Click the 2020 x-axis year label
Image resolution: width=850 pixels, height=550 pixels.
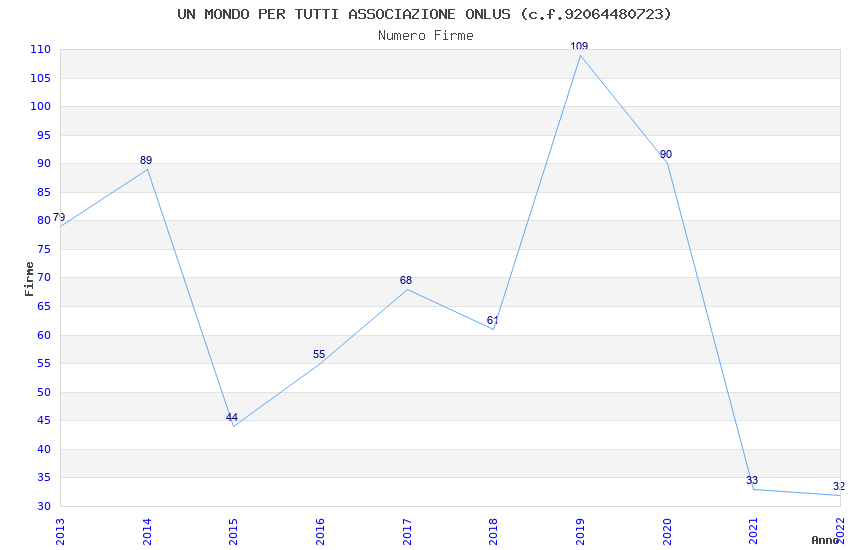667,531
